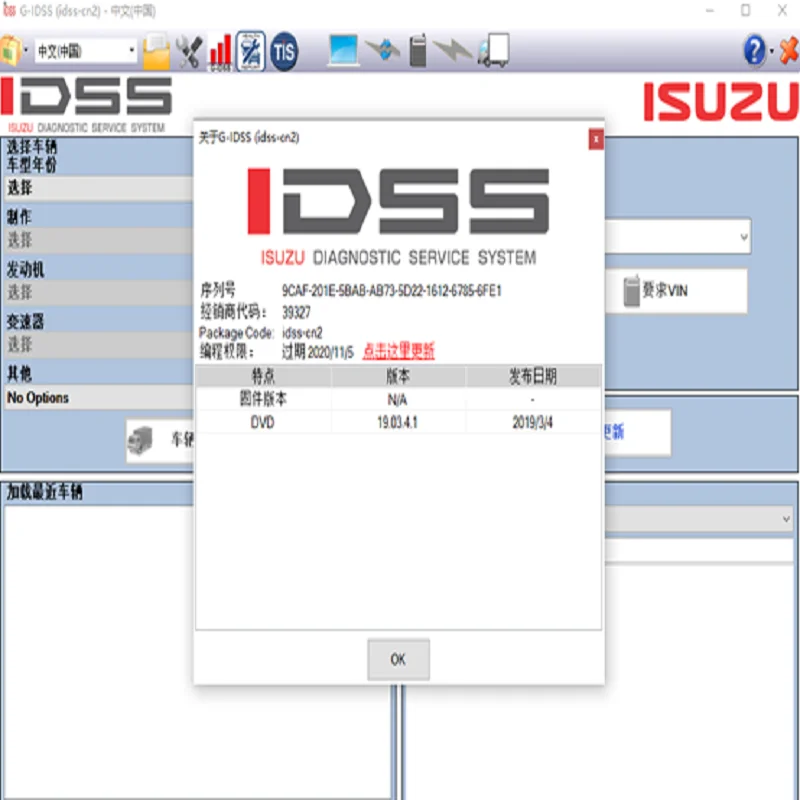
Task: Open the folder icon in toolbar
Action: (156, 51)
